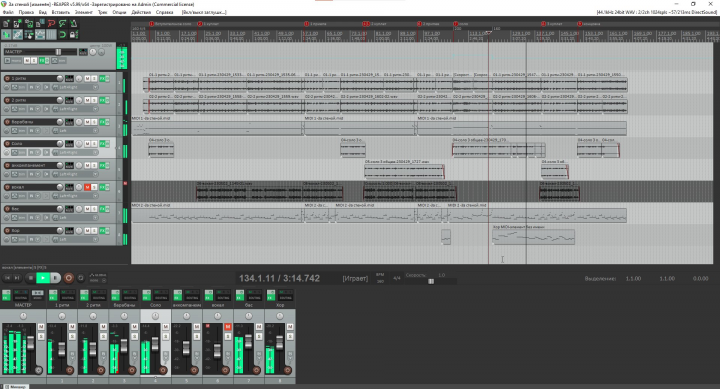
Task: Toggle the locking padlock toolbar icon
Action: pos(73,34)
